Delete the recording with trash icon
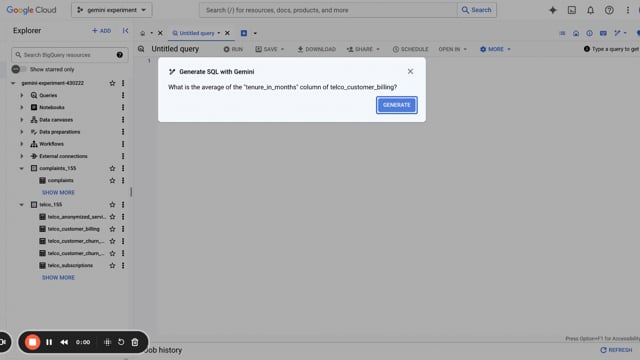 click(135, 342)
